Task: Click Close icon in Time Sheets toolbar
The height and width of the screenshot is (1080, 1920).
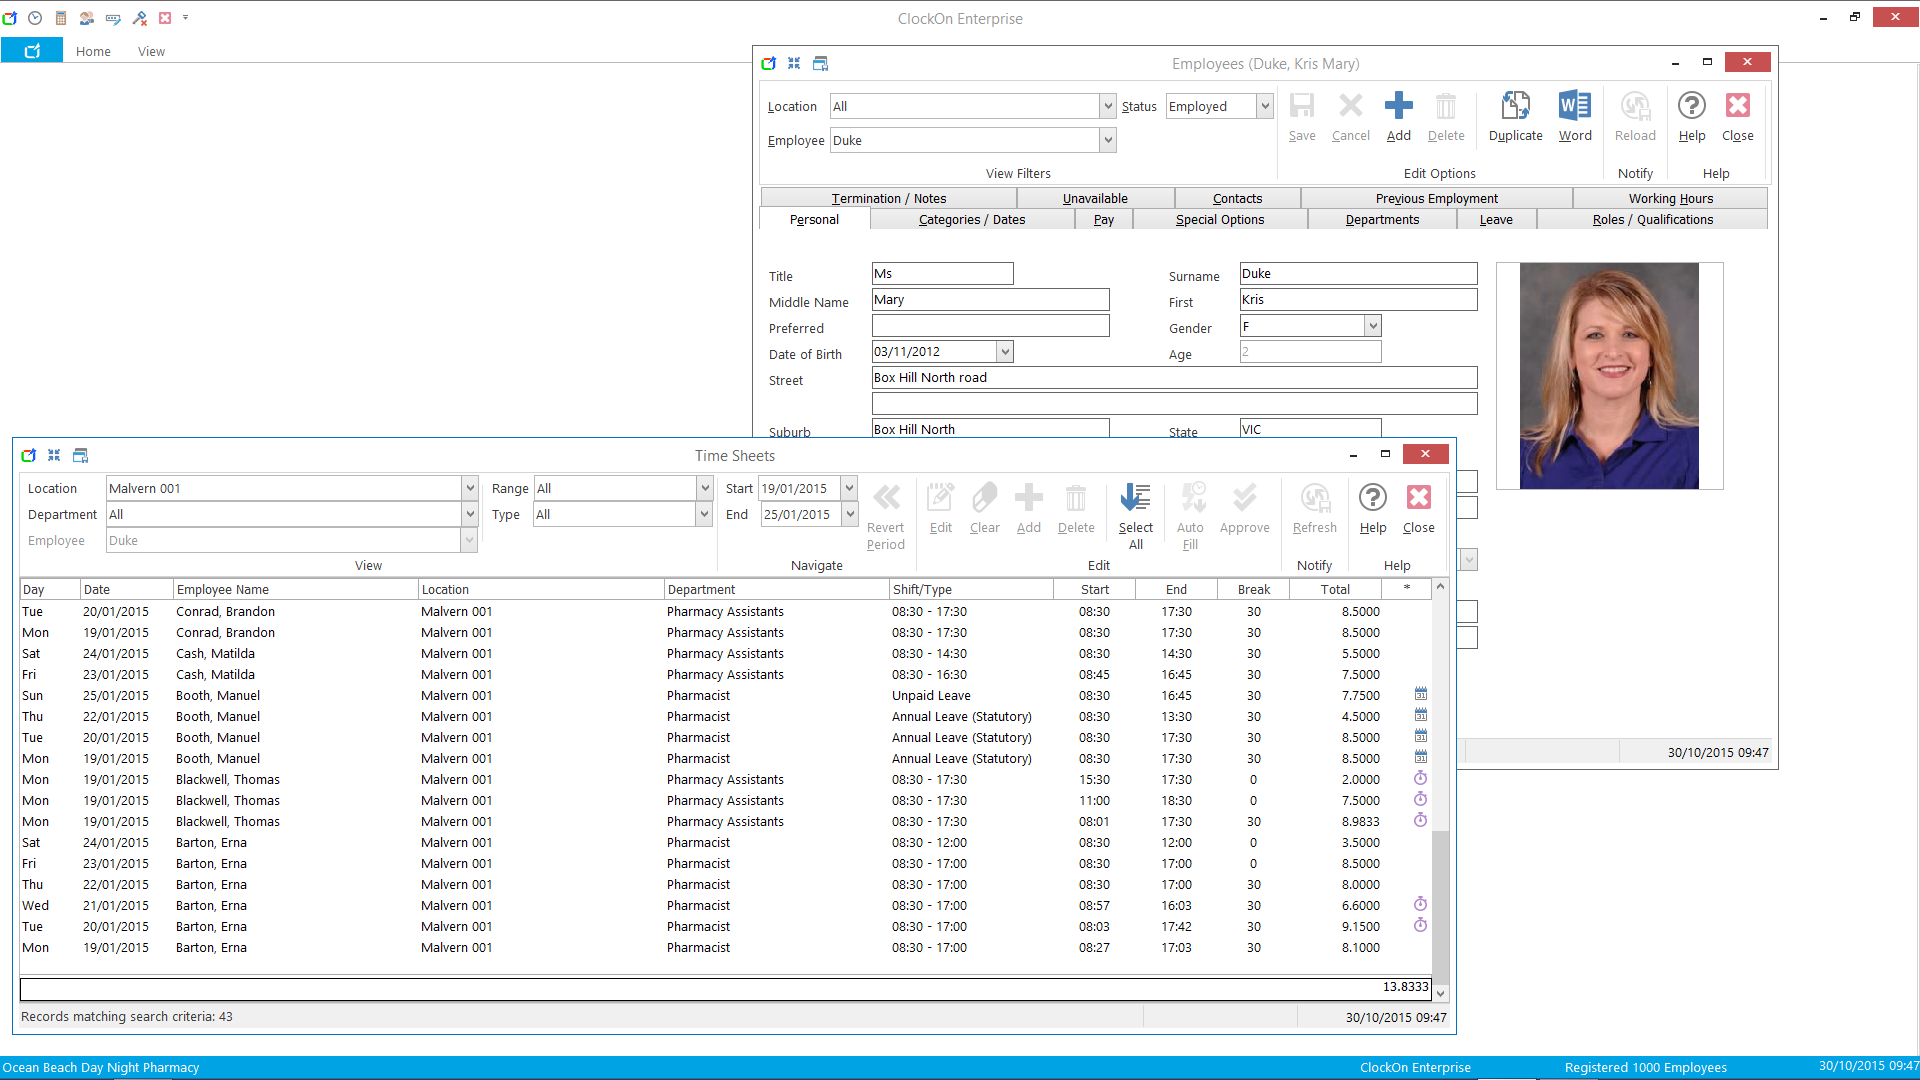Action: [x=1418, y=499]
